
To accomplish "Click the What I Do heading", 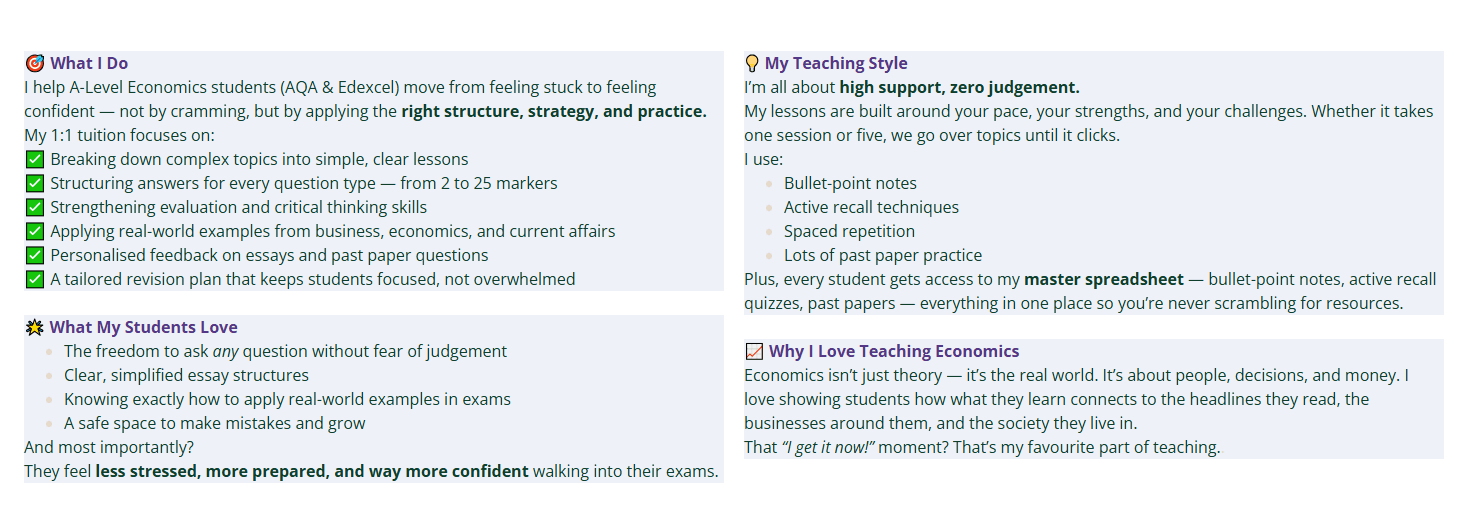I will 89,63.
